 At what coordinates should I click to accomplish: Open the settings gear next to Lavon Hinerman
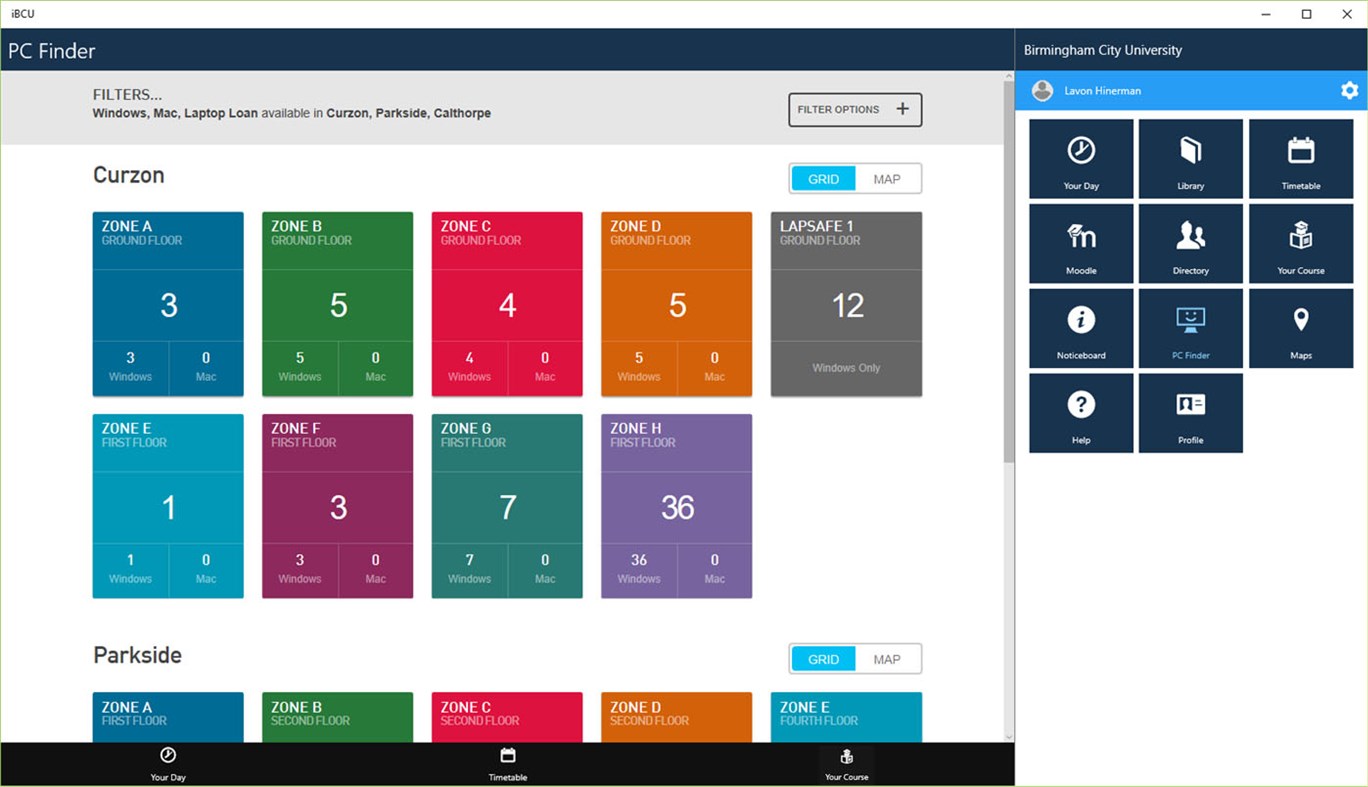tap(1349, 90)
